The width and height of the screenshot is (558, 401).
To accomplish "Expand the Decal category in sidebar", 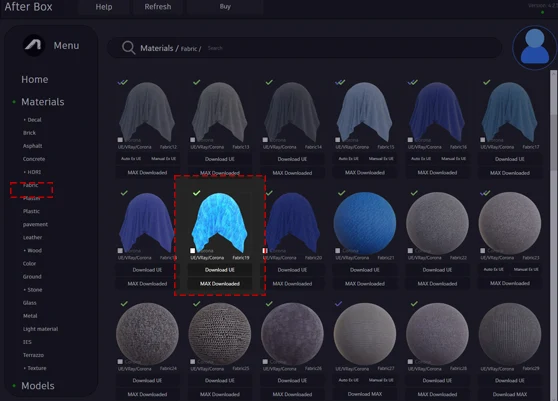I will pos(32,120).
